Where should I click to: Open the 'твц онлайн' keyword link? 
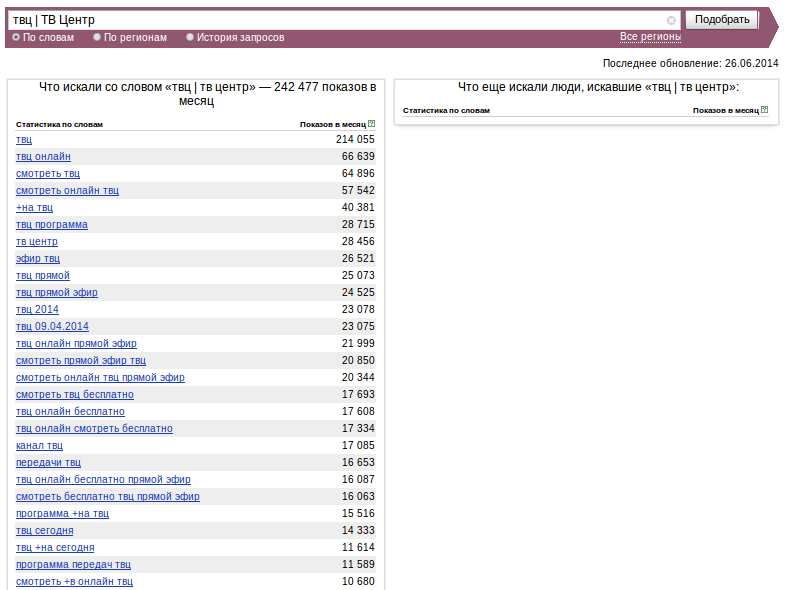tap(43, 156)
